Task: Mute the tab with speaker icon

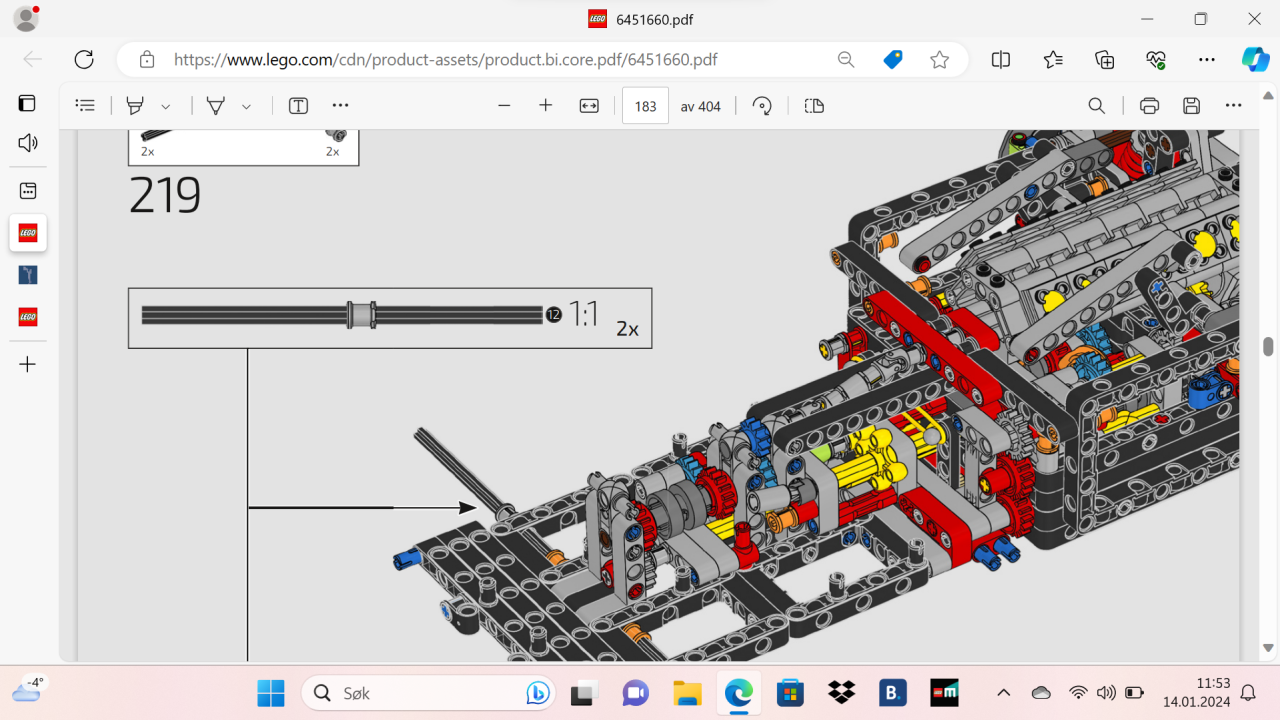Action: point(28,143)
